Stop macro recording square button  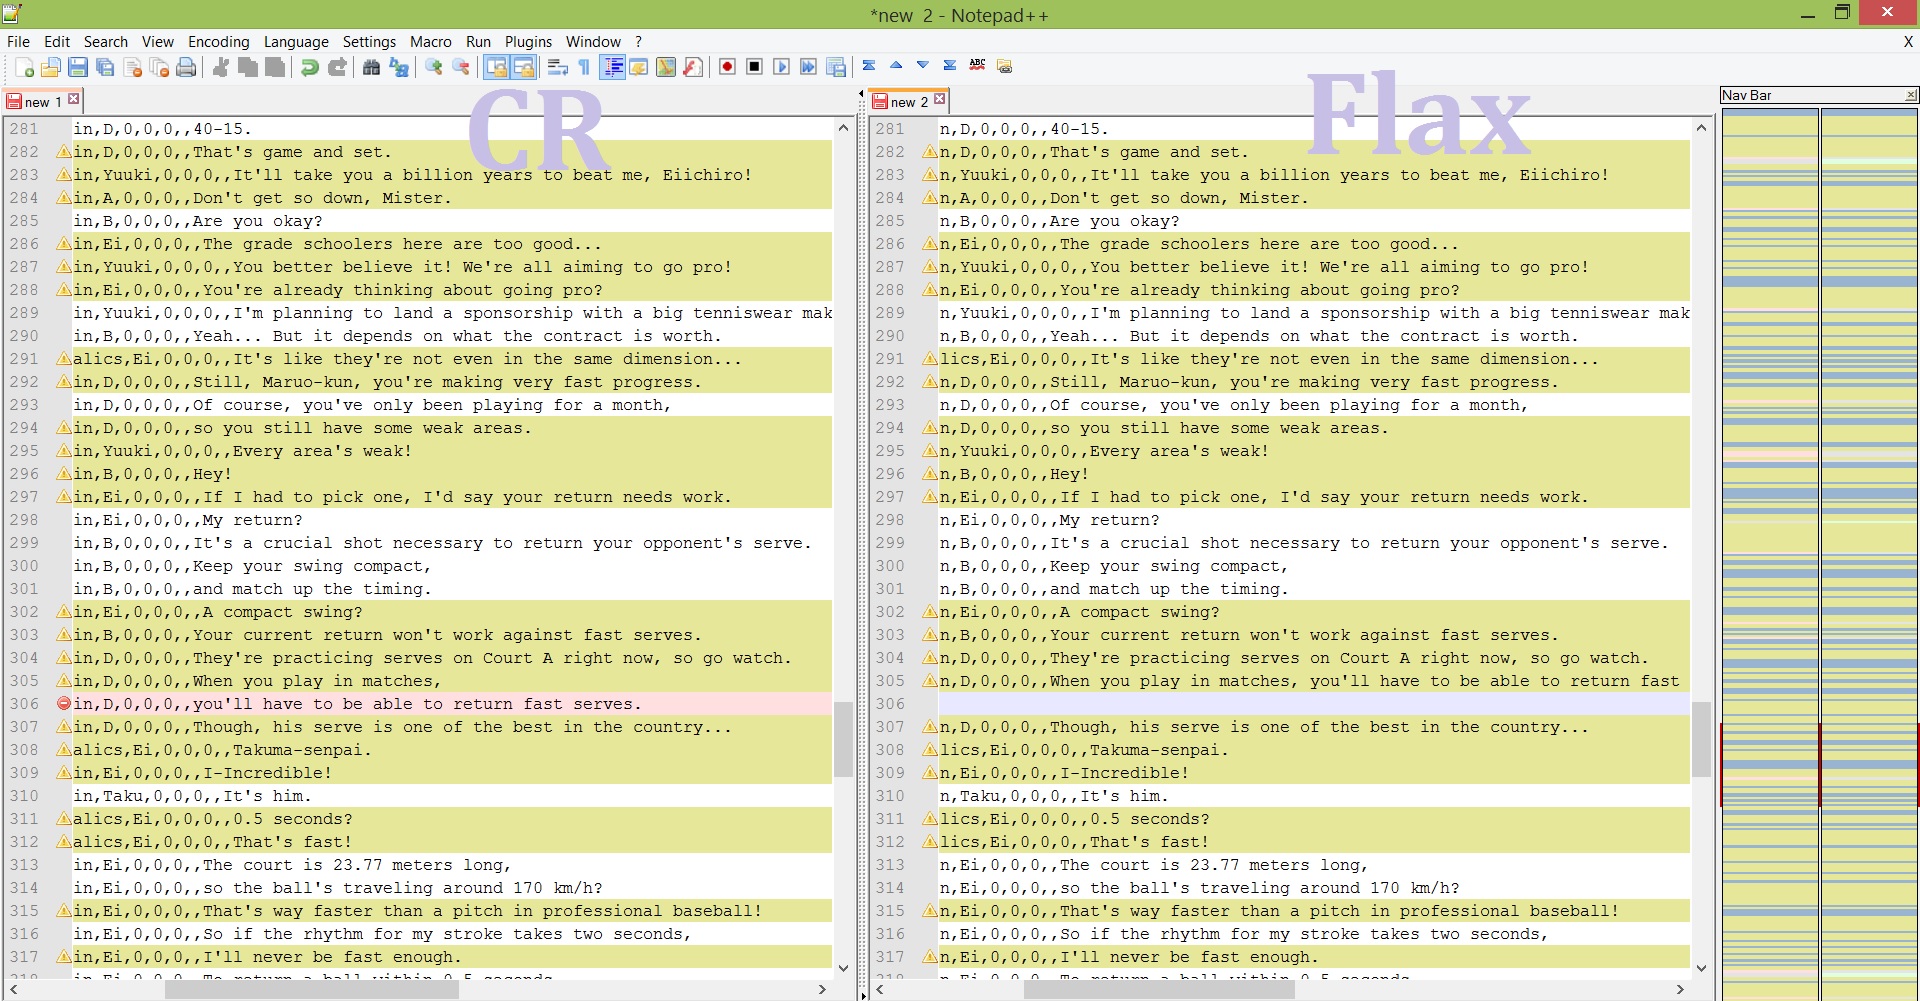pos(754,67)
